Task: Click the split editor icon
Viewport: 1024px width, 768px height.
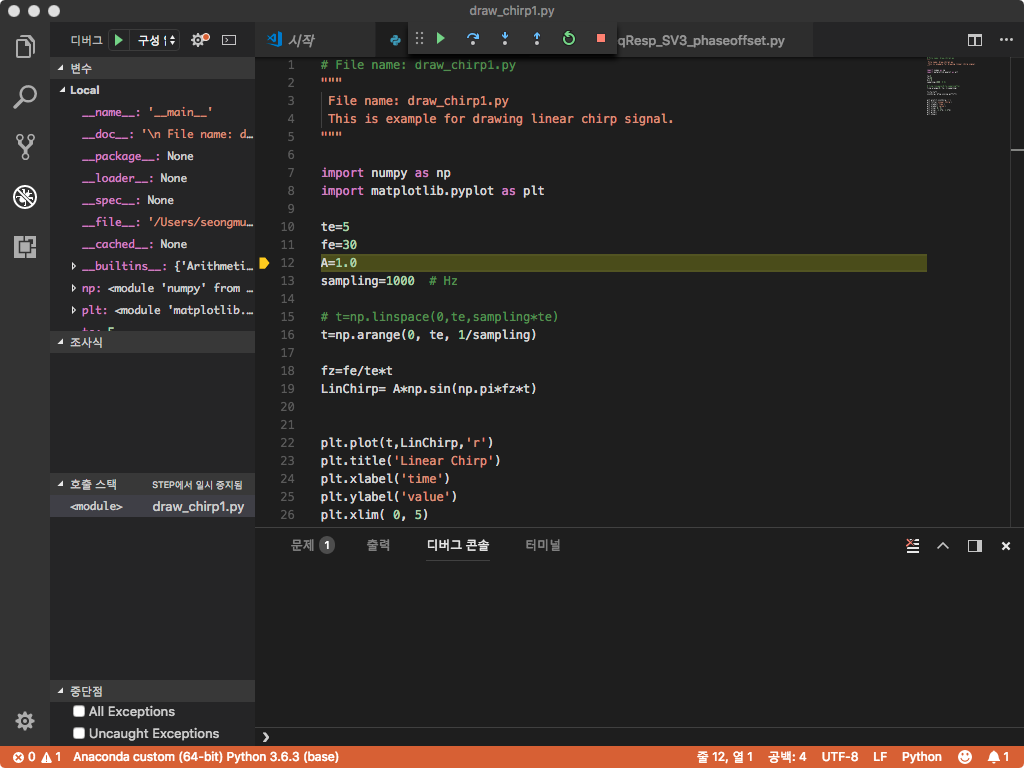Action: tap(974, 40)
